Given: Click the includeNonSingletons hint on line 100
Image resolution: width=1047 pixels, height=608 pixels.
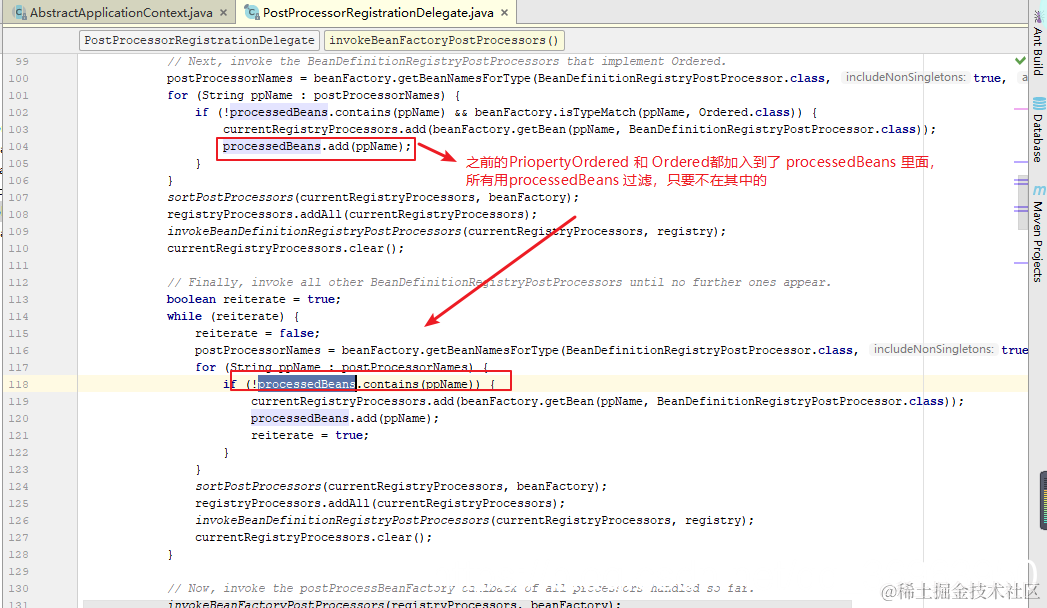Looking at the screenshot, I should click(905, 77).
